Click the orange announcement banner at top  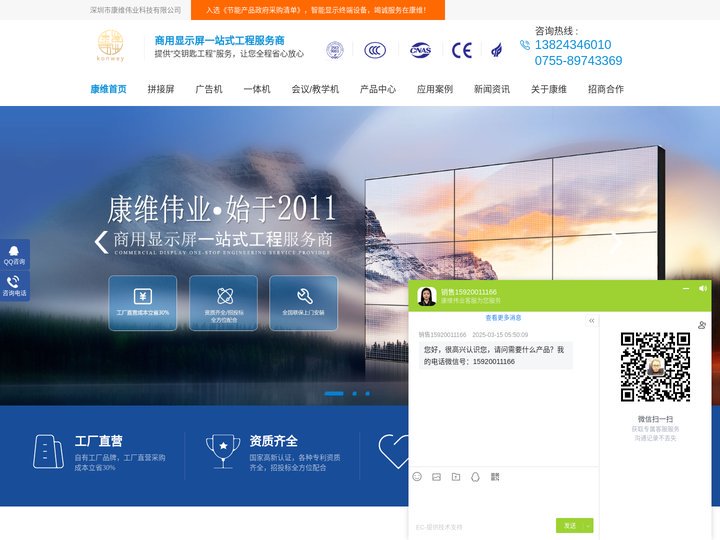tap(318, 10)
